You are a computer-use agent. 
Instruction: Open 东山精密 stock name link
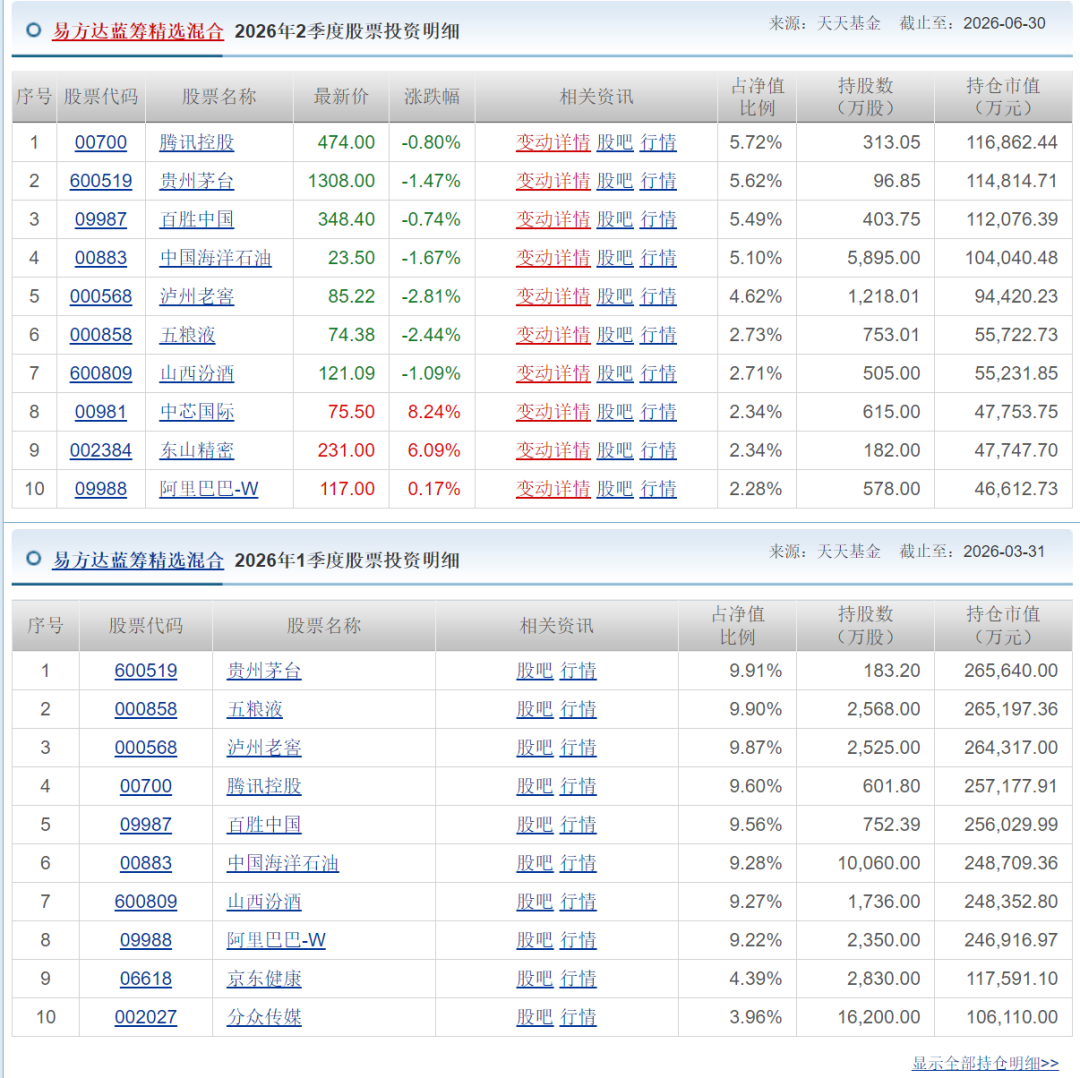[197, 451]
